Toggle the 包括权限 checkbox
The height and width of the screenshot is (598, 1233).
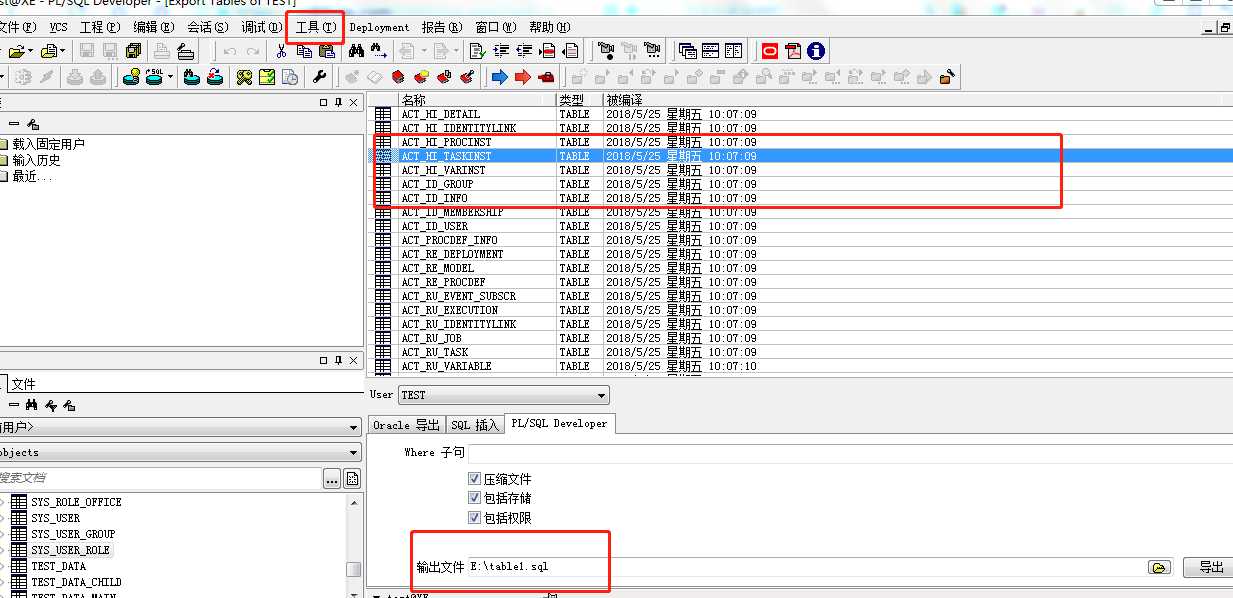coord(475,517)
